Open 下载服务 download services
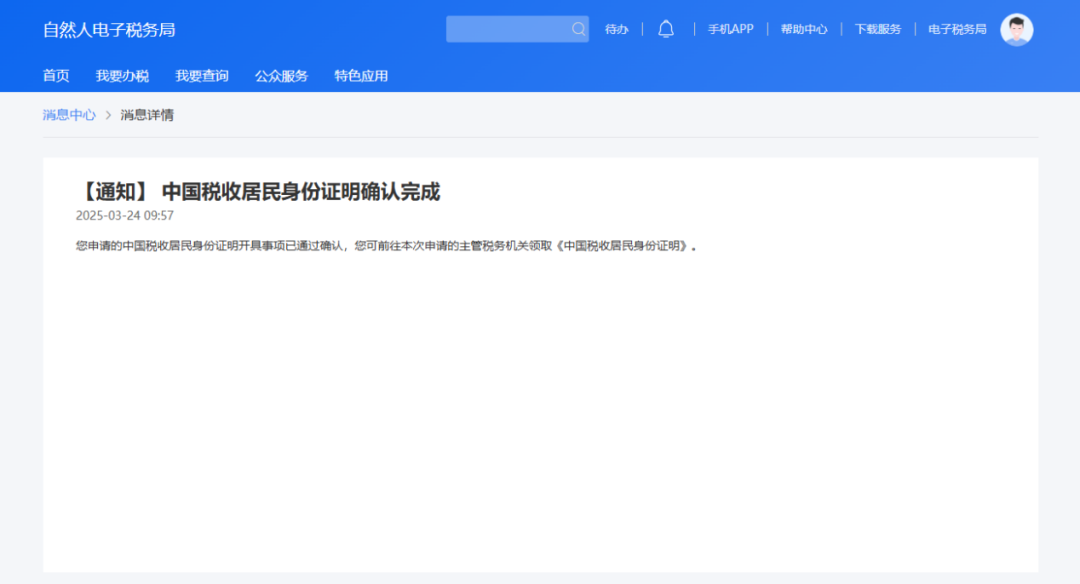The image size is (1080, 584). pyautogui.click(x=877, y=29)
